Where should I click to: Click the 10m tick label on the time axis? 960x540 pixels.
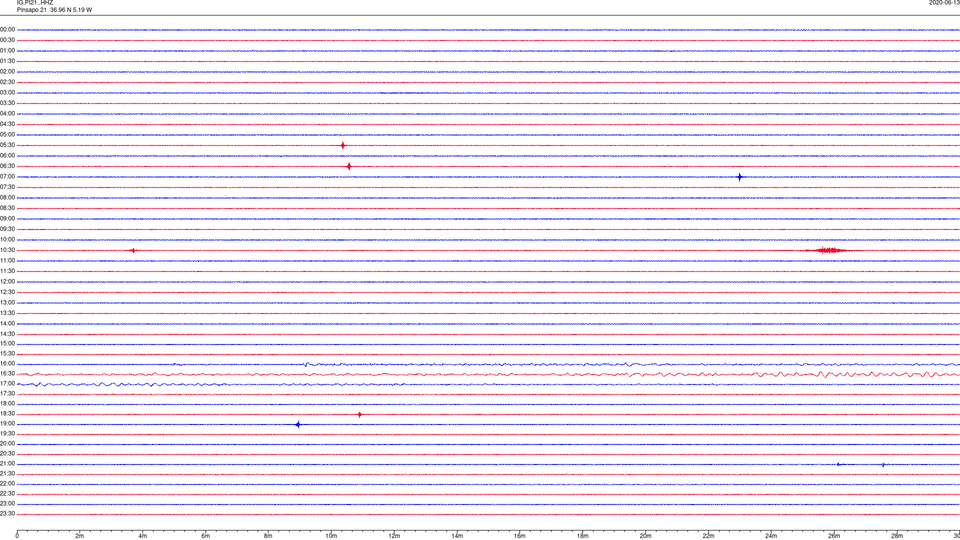331,536
